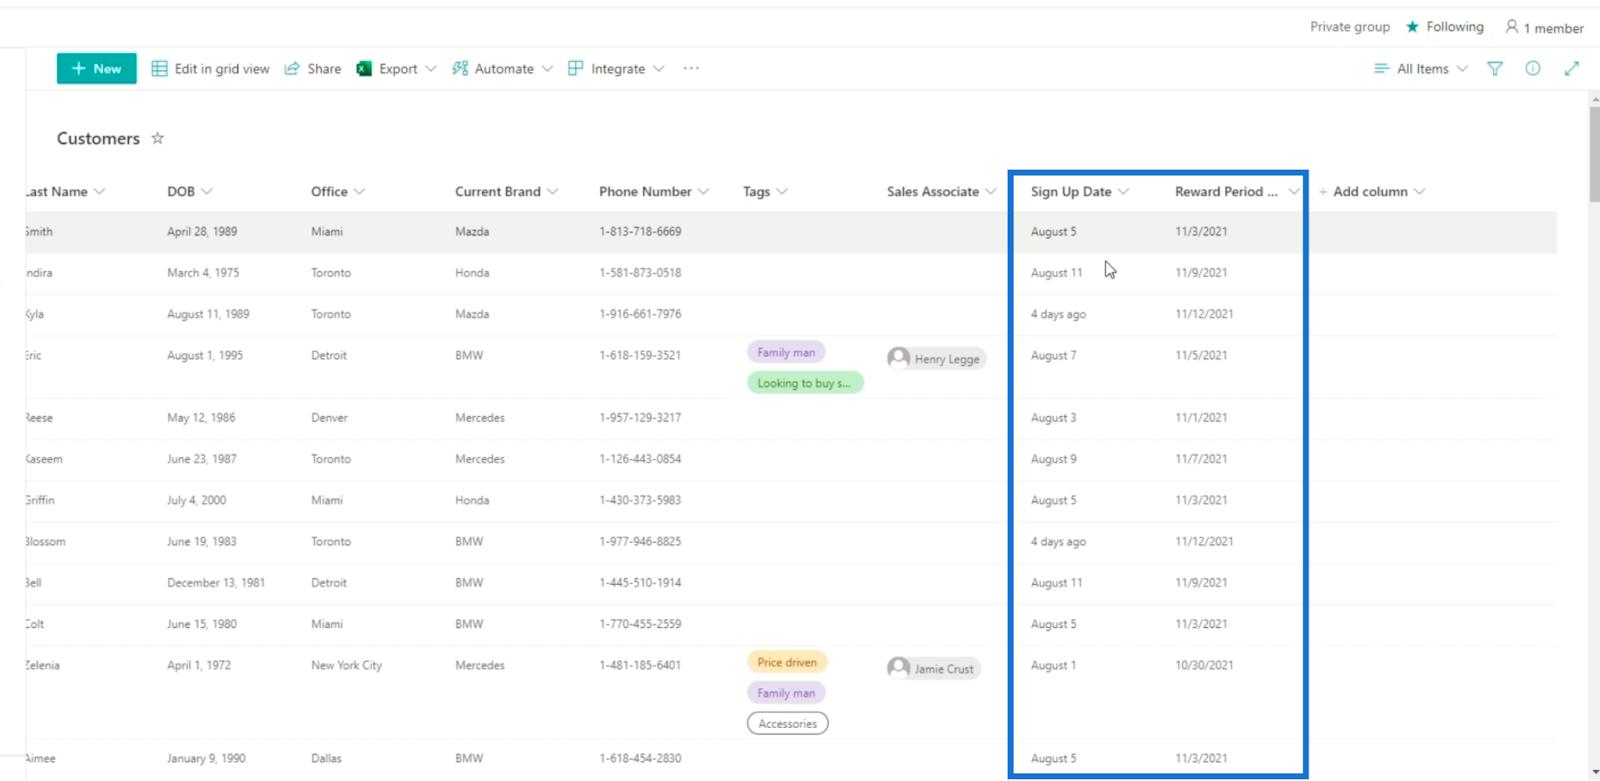Image resolution: width=1600 pixels, height=781 pixels.
Task: Click the 11/1/2021 reward period cell
Action: pyautogui.click(x=1201, y=418)
